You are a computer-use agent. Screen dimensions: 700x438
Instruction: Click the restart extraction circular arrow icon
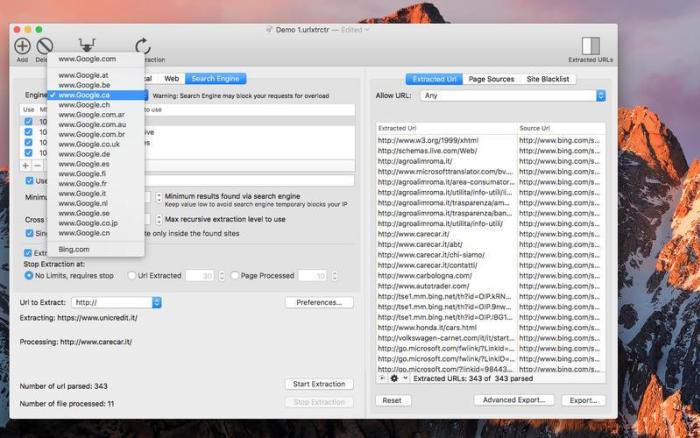click(x=143, y=46)
